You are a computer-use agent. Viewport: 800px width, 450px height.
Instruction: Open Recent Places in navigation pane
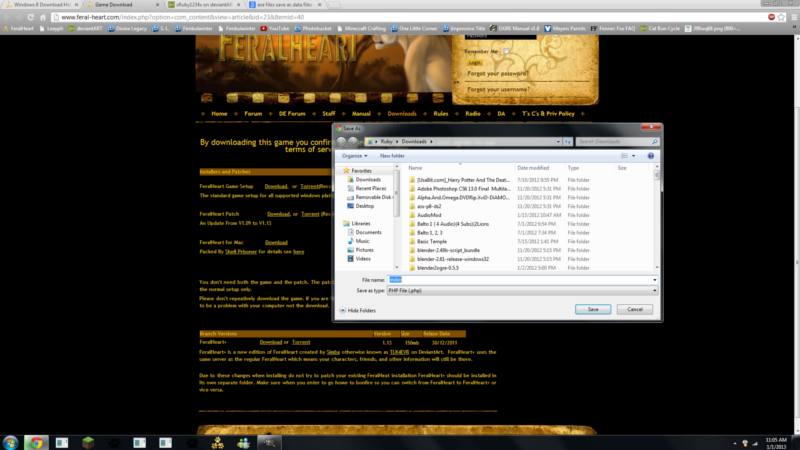[x=367, y=188]
